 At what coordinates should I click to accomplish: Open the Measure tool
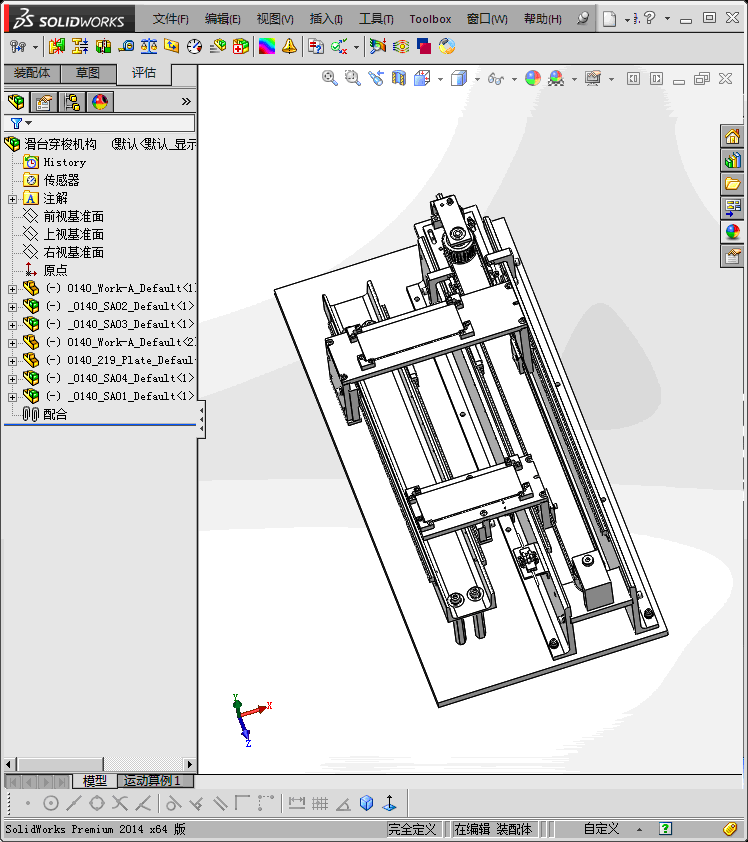[x=126, y=47]
